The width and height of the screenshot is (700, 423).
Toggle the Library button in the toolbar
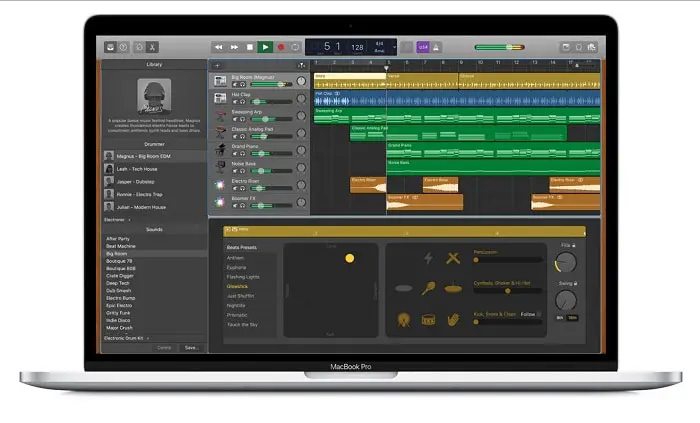pos(110,47)
